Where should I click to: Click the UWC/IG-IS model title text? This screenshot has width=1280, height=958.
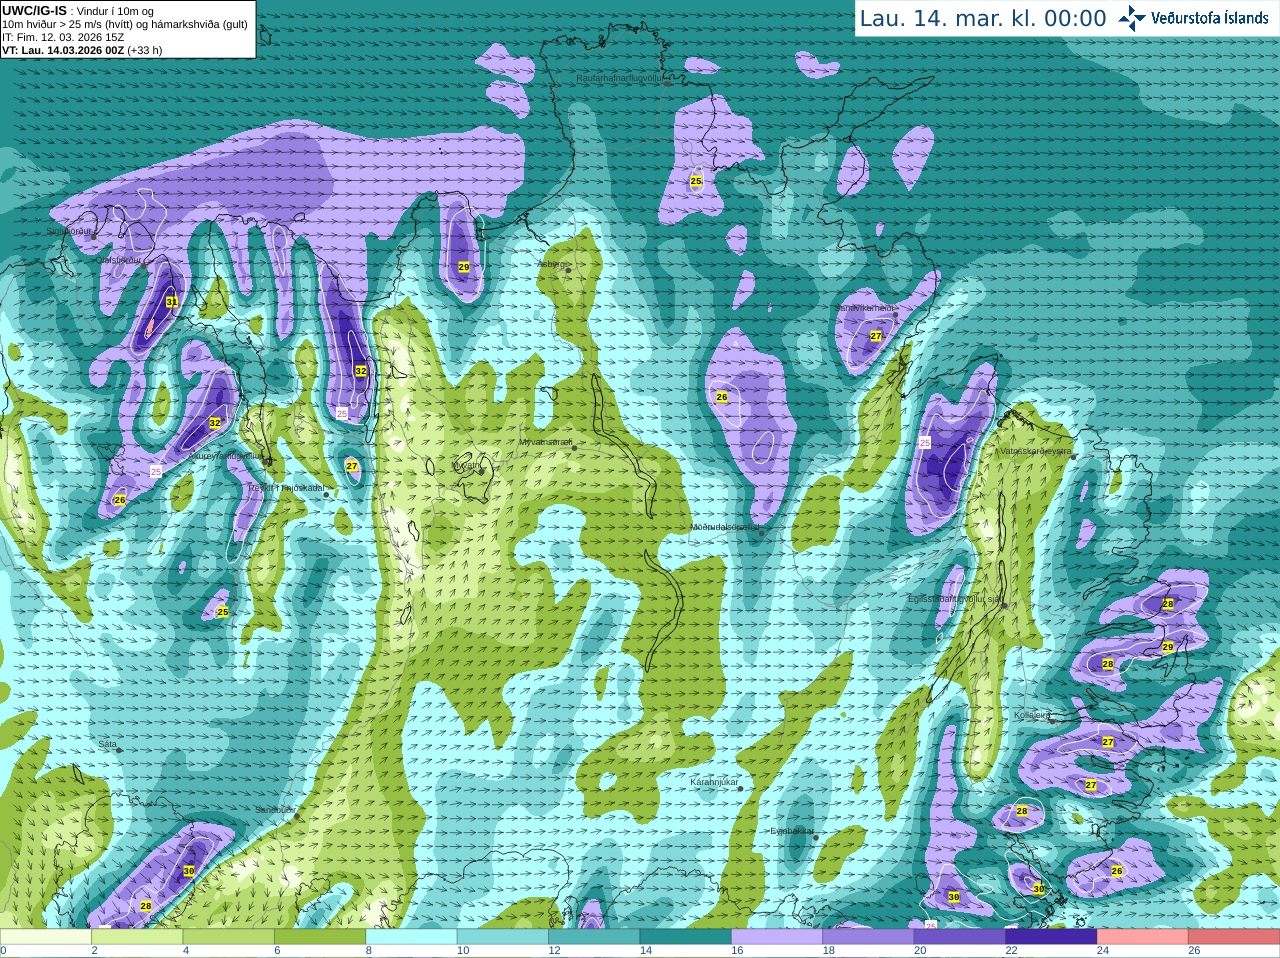pos(34,11)
